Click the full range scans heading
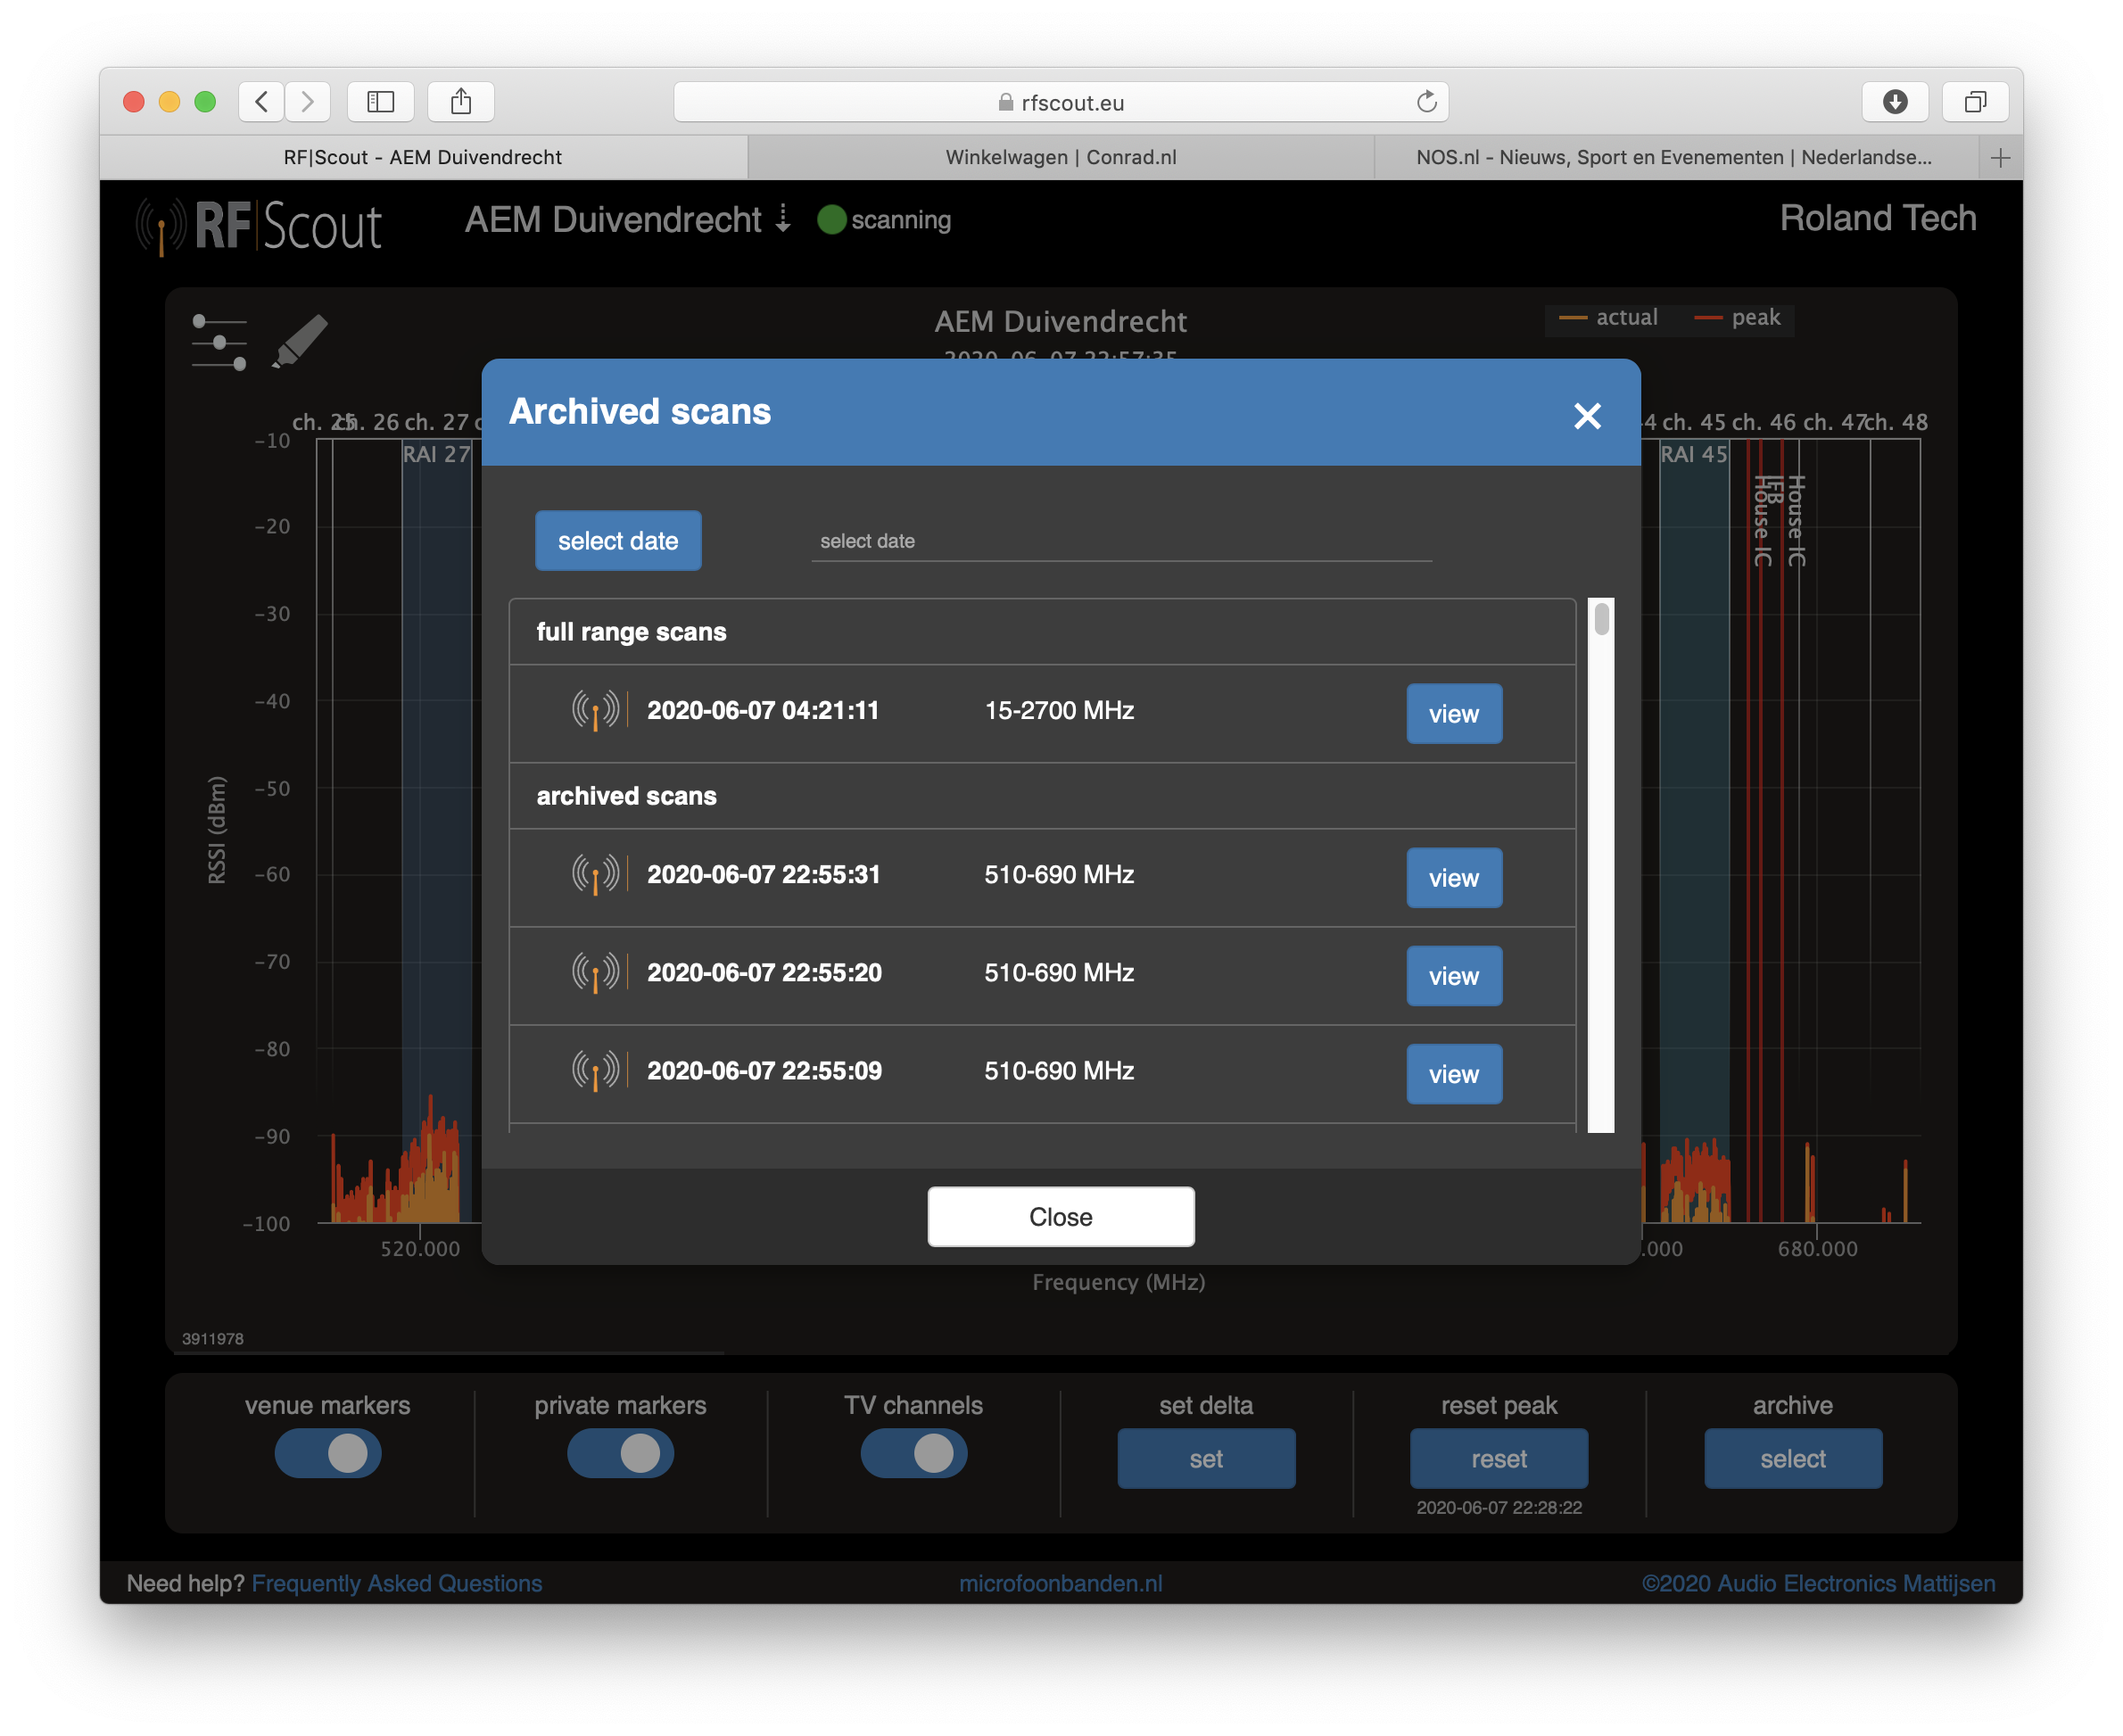The height and width of the screenshot is (1736, 2123). (631, 632)
